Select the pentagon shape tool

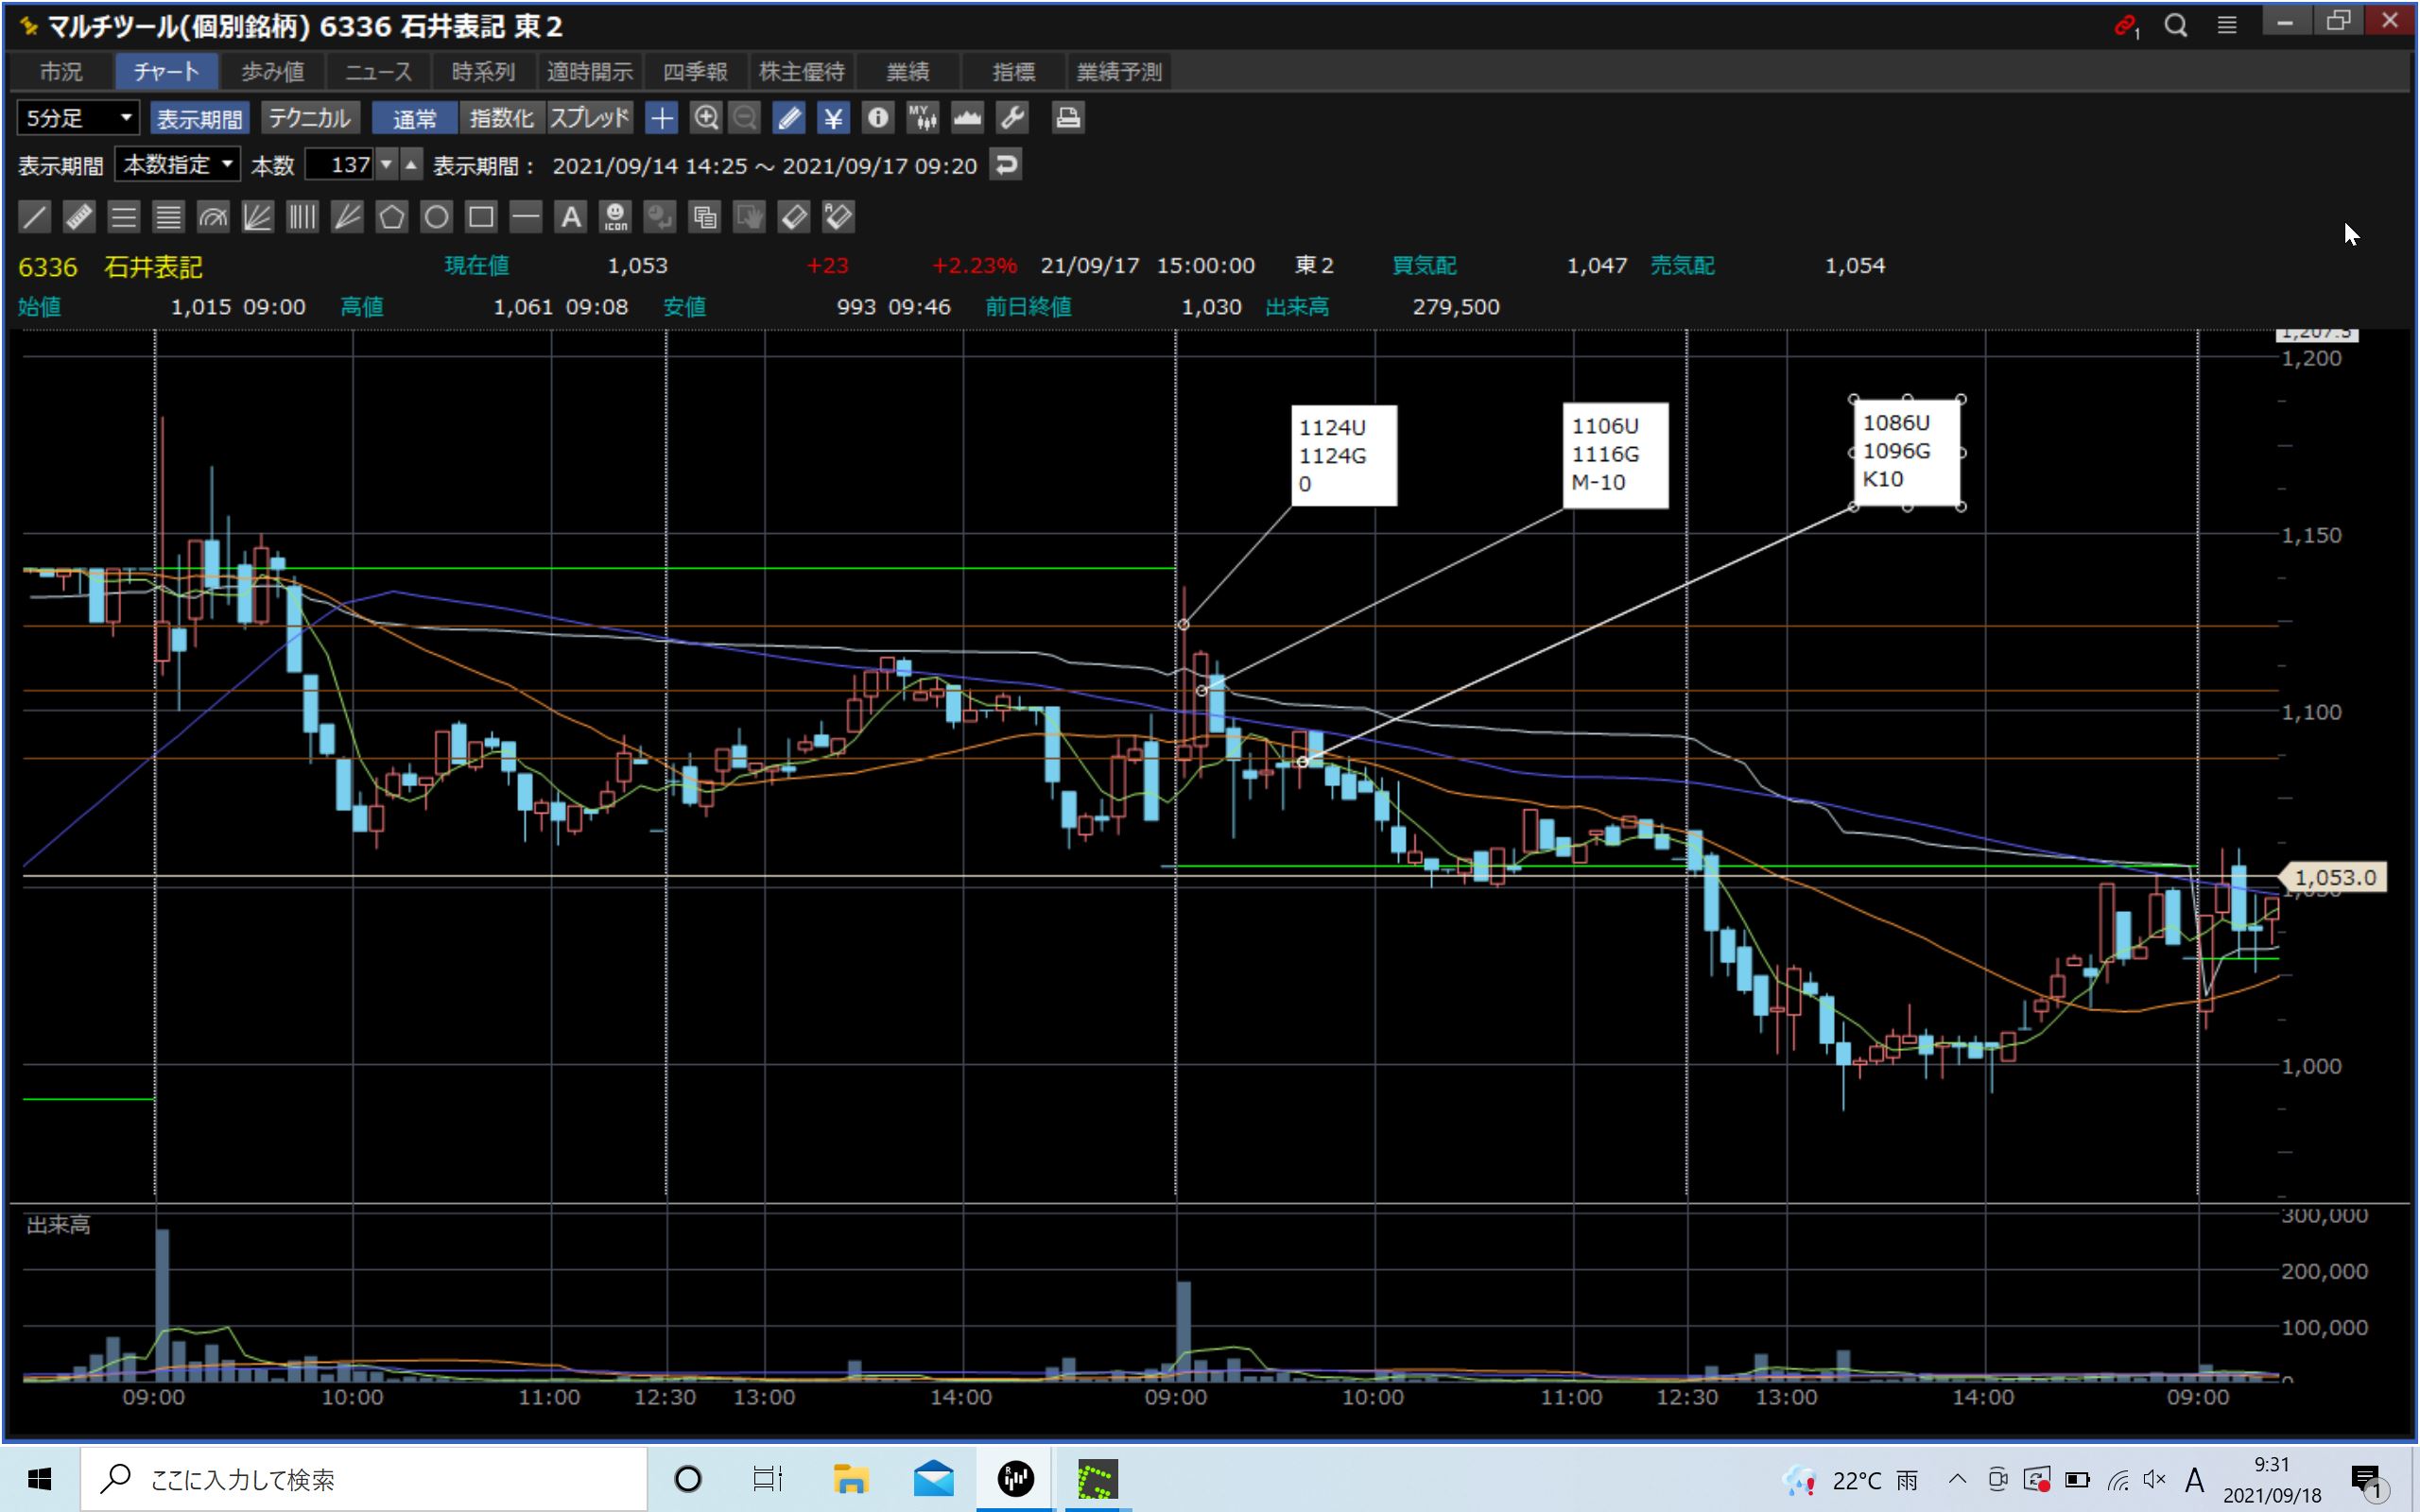(x=391, y=217)
